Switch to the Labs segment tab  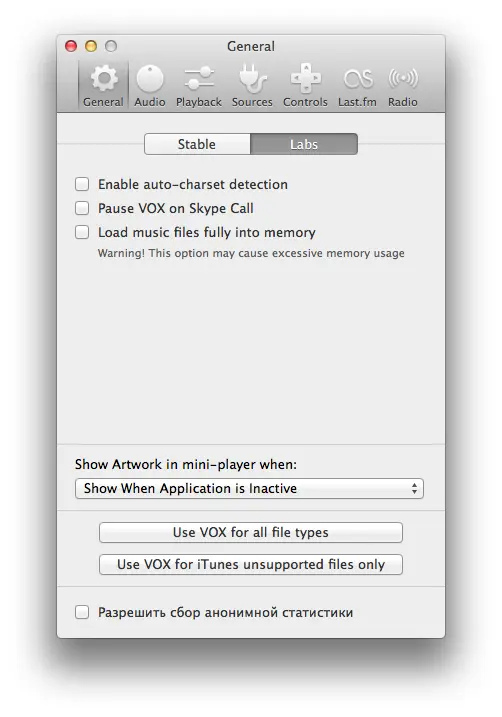304,144
